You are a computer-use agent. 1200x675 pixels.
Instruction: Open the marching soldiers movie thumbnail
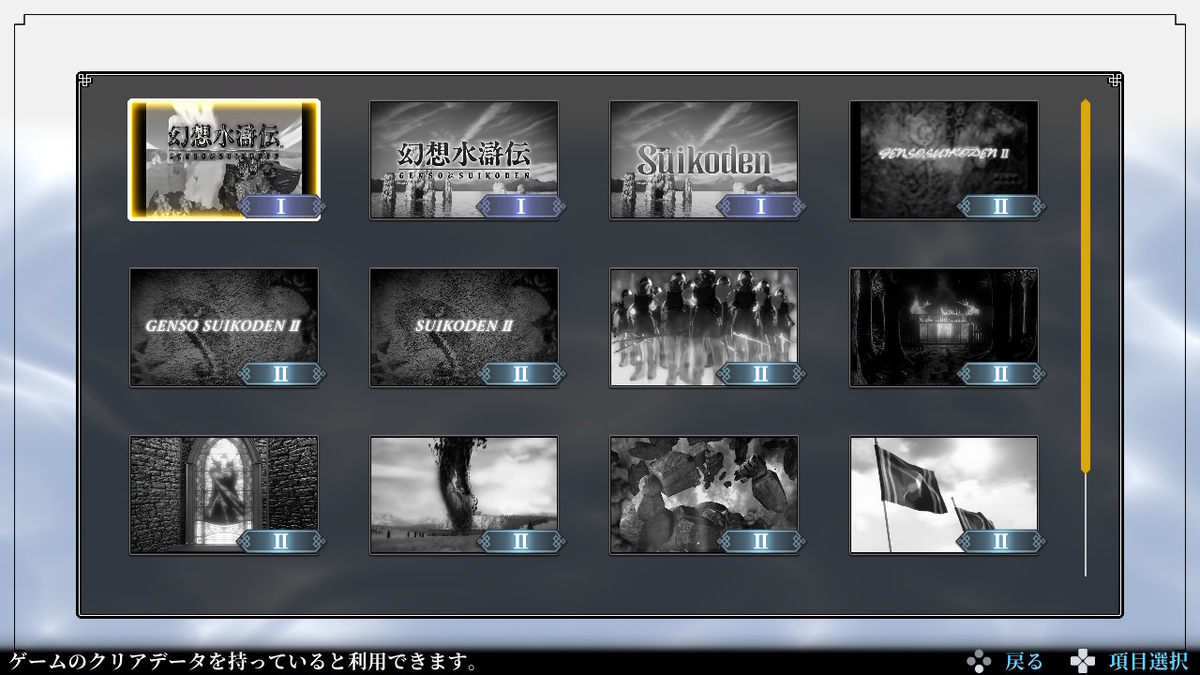click(x=704, y=327)
